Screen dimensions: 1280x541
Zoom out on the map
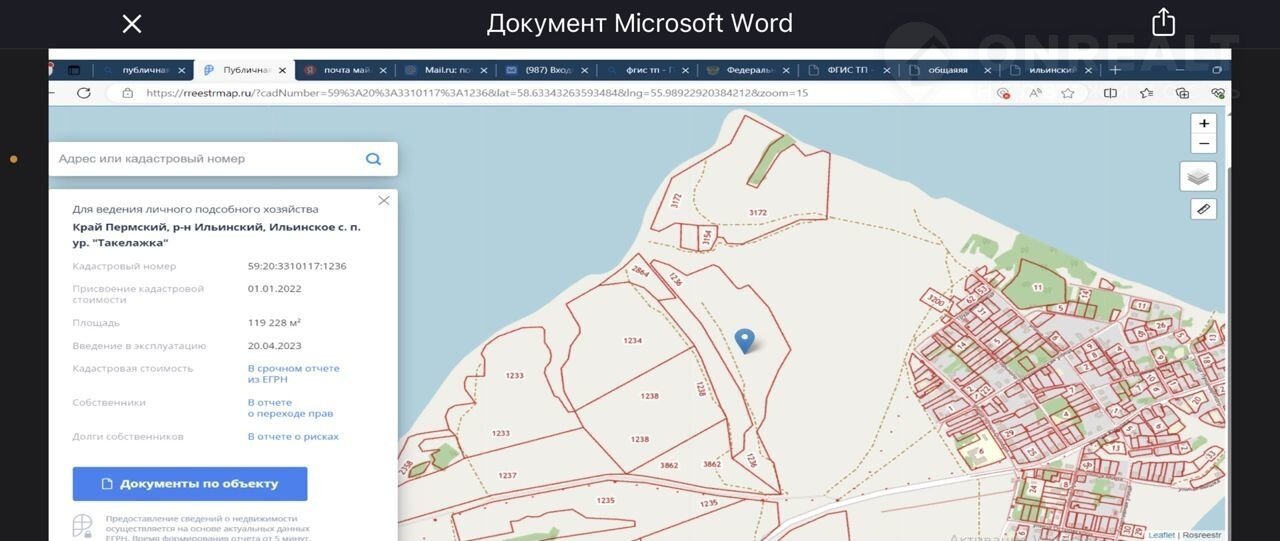click(x=1204, y=143)
